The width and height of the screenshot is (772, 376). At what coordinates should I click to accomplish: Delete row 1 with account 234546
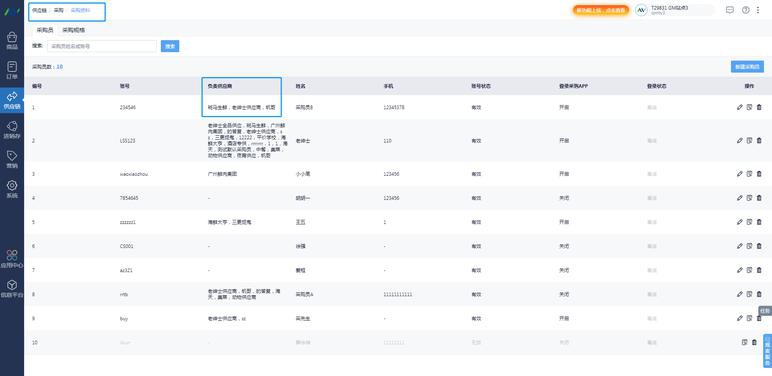point(759,107)
